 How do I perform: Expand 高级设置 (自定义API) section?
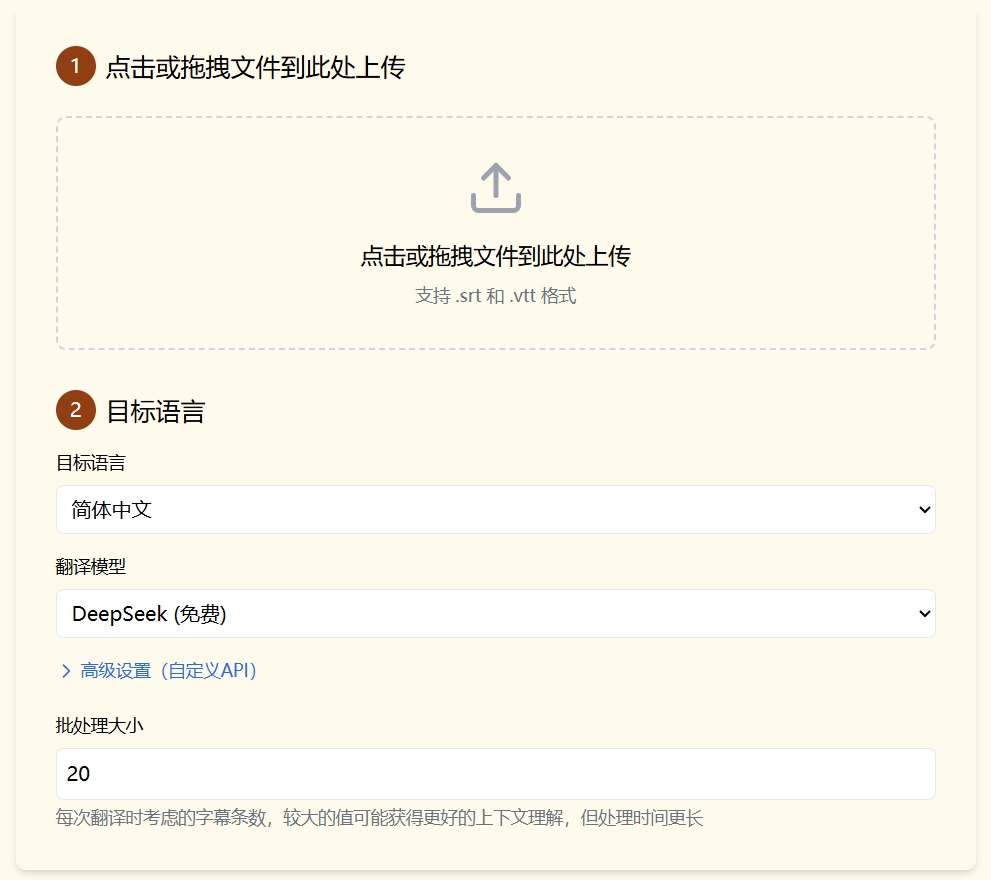click(x=159, y=671)
